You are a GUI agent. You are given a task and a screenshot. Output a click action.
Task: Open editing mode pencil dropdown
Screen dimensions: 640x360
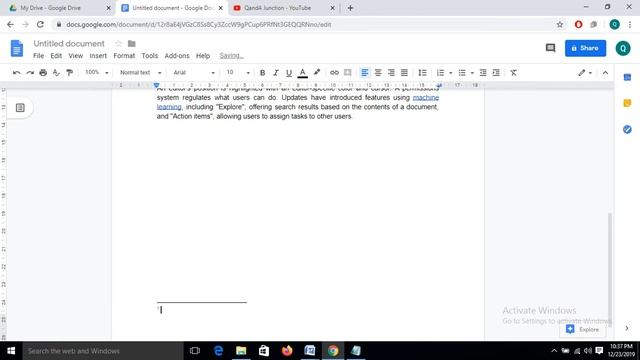(585, 73)
